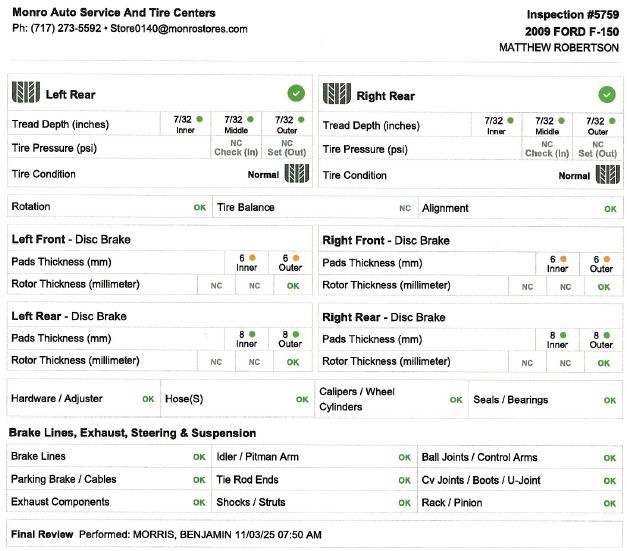Click the Right Rear Tire Condition Normal icon
The image size is (627, 551).
point(608,175)
